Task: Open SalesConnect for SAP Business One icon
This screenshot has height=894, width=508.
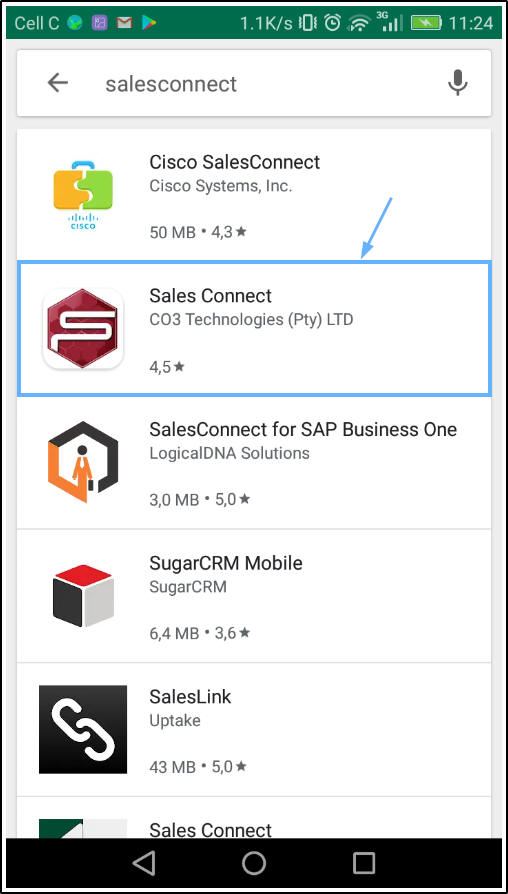Action: (83, 462)
